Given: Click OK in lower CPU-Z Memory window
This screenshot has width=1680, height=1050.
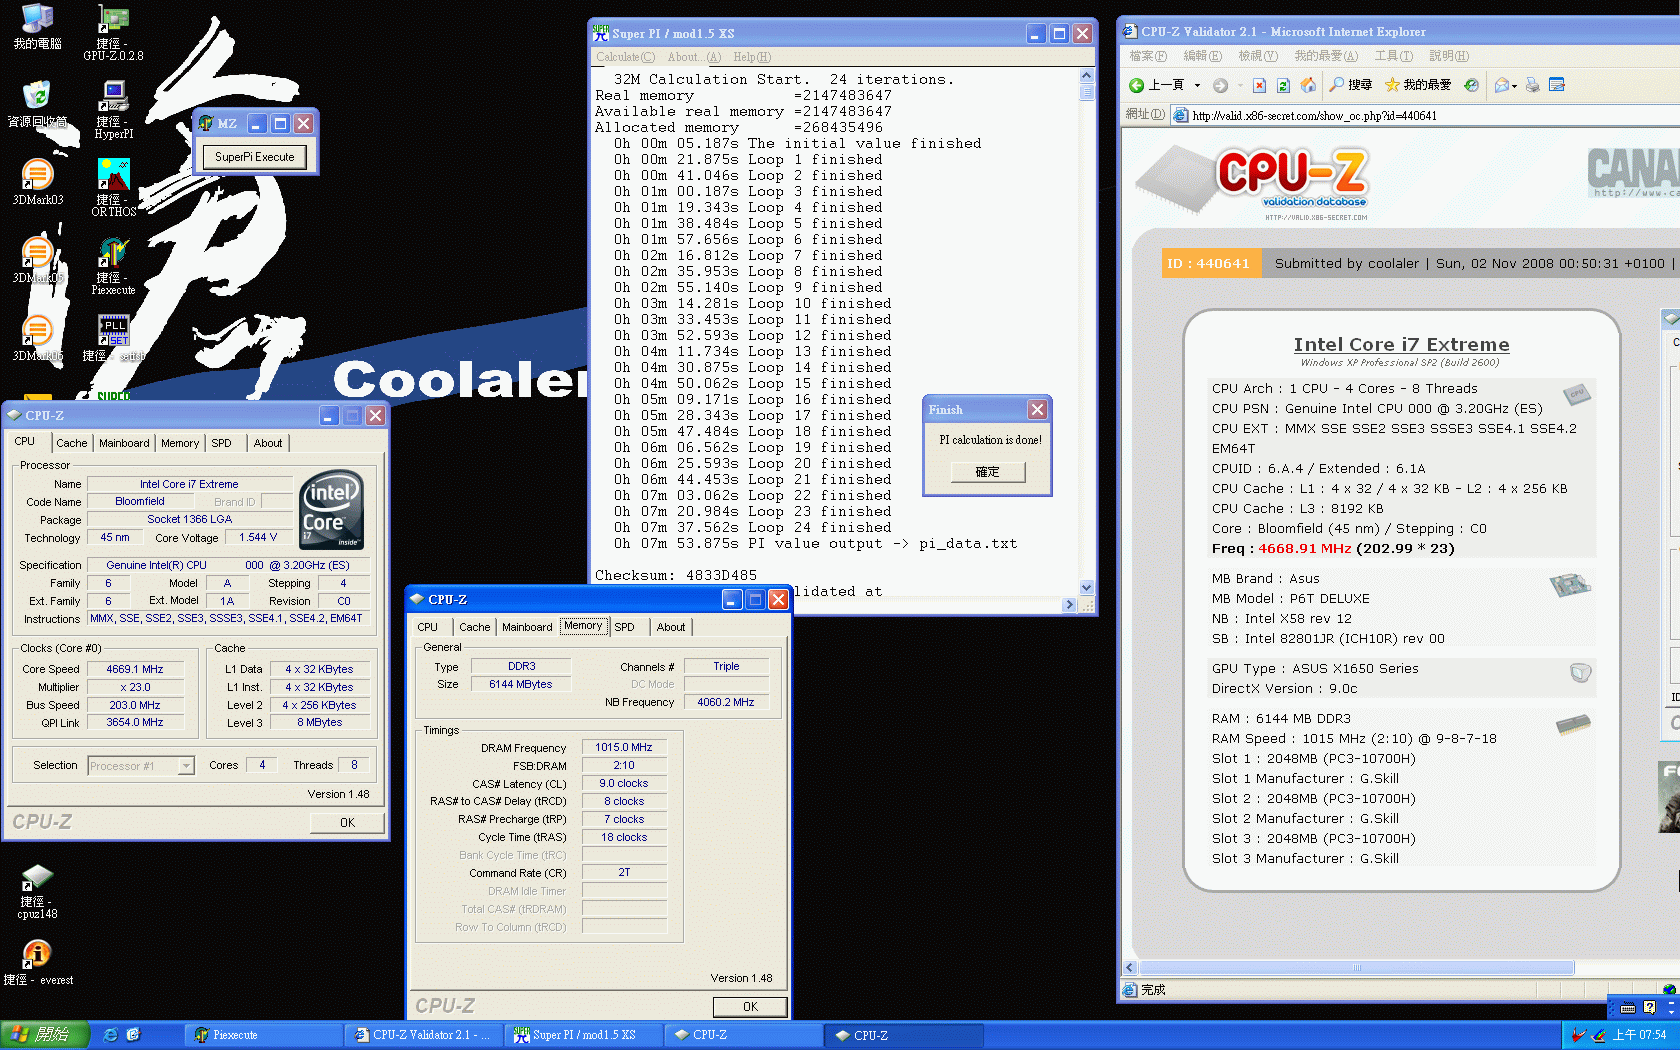Looking at the screenshot, I should point(750,1007).
